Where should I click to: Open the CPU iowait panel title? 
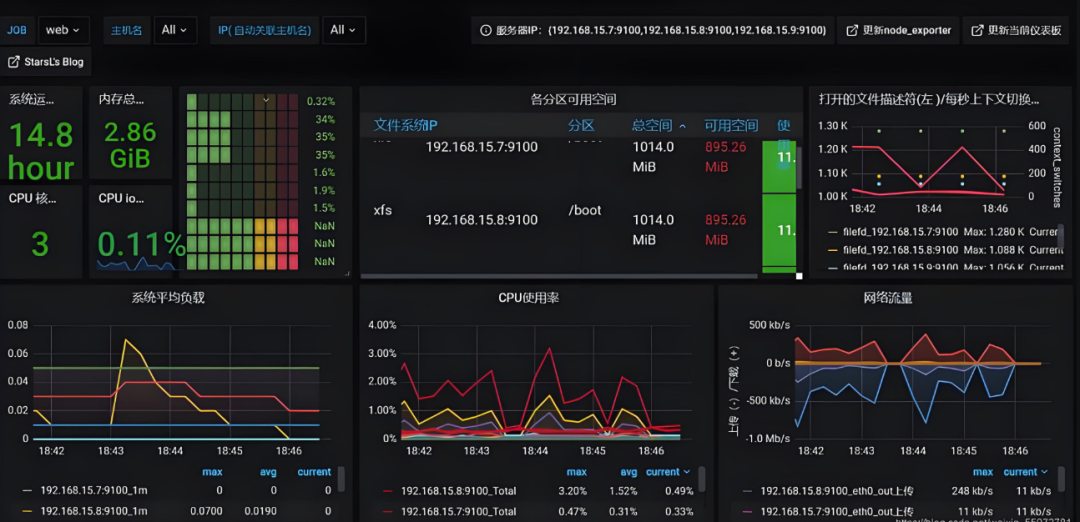pyautogui.click(x=121, y=198)
